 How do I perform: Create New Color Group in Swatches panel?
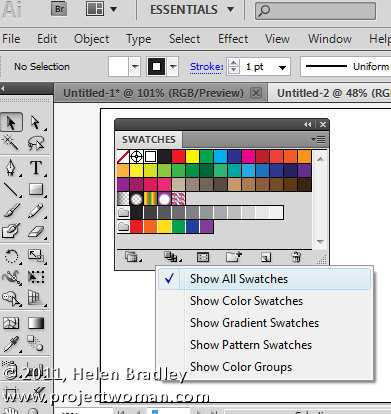(x=233, y=257)
